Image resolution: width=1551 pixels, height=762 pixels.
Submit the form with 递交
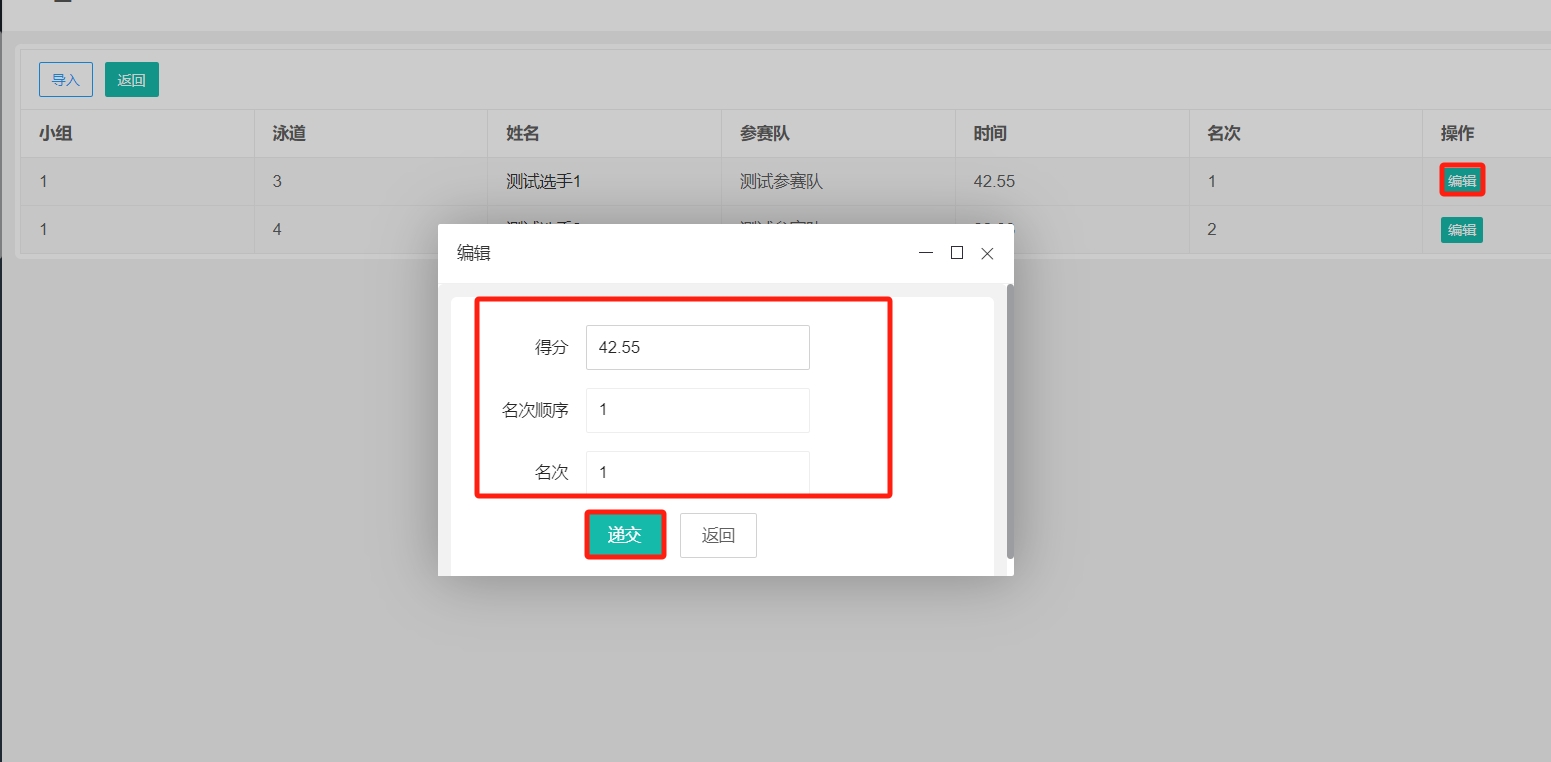coord(625,535)
